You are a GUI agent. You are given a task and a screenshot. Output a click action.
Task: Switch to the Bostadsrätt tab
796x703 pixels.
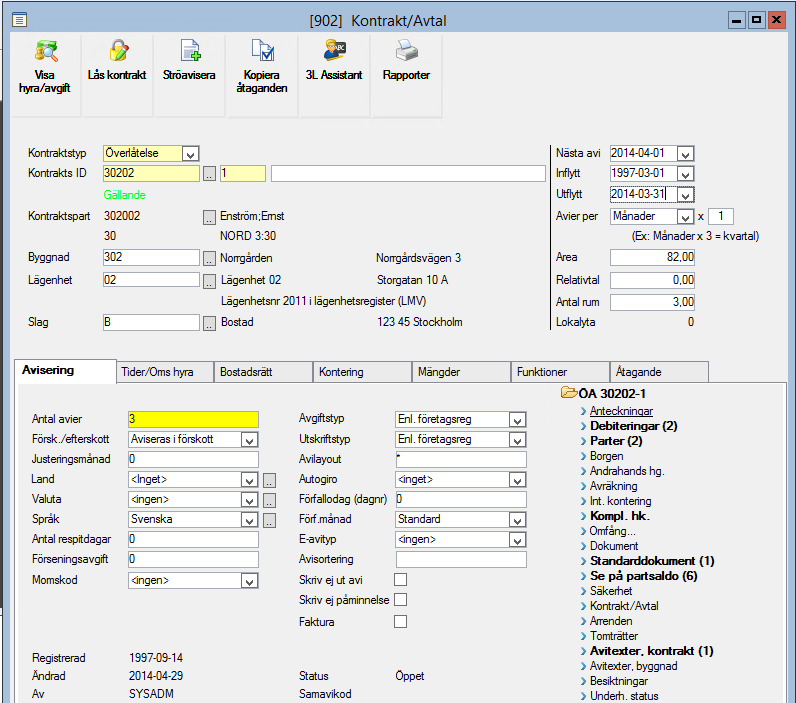263,372
